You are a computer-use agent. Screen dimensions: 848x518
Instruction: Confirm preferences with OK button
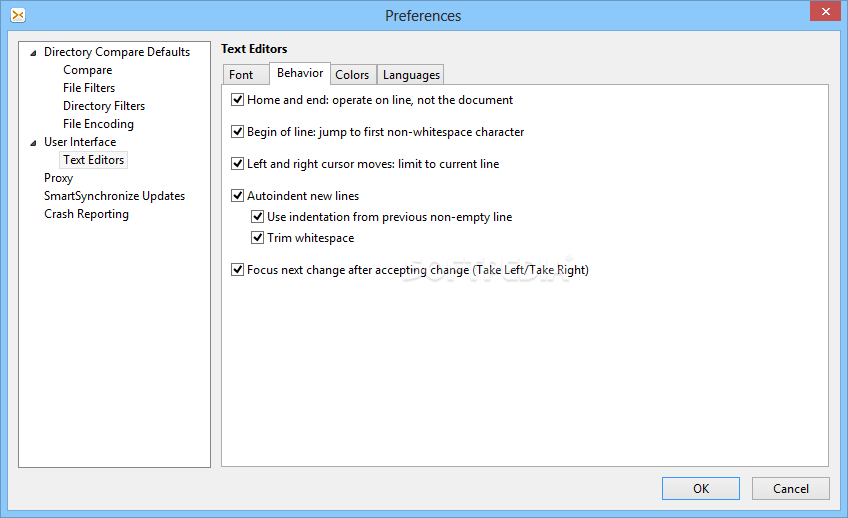tap(701, 488)
